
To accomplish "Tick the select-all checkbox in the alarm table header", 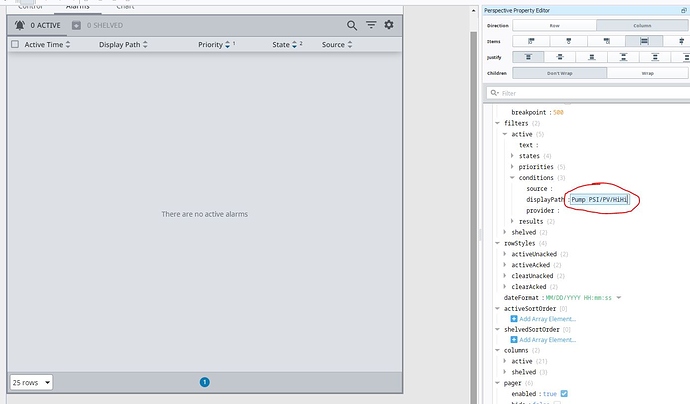I will click(x=15, y=44).
